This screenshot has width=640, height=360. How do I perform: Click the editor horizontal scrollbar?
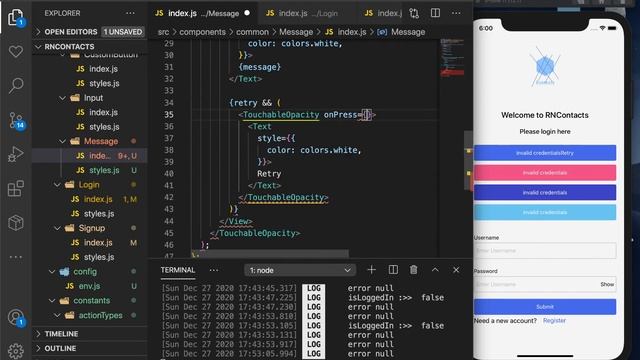(271, 254)
